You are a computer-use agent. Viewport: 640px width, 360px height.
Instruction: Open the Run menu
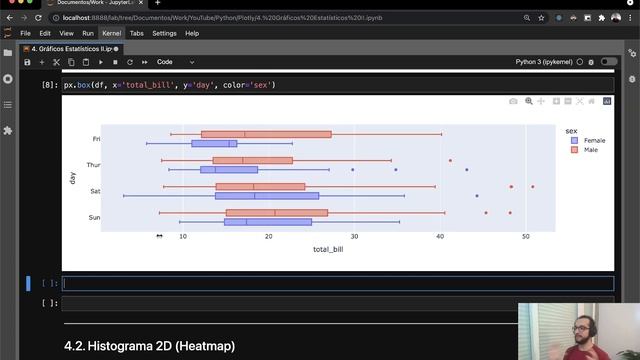click(x=88, y=33)
